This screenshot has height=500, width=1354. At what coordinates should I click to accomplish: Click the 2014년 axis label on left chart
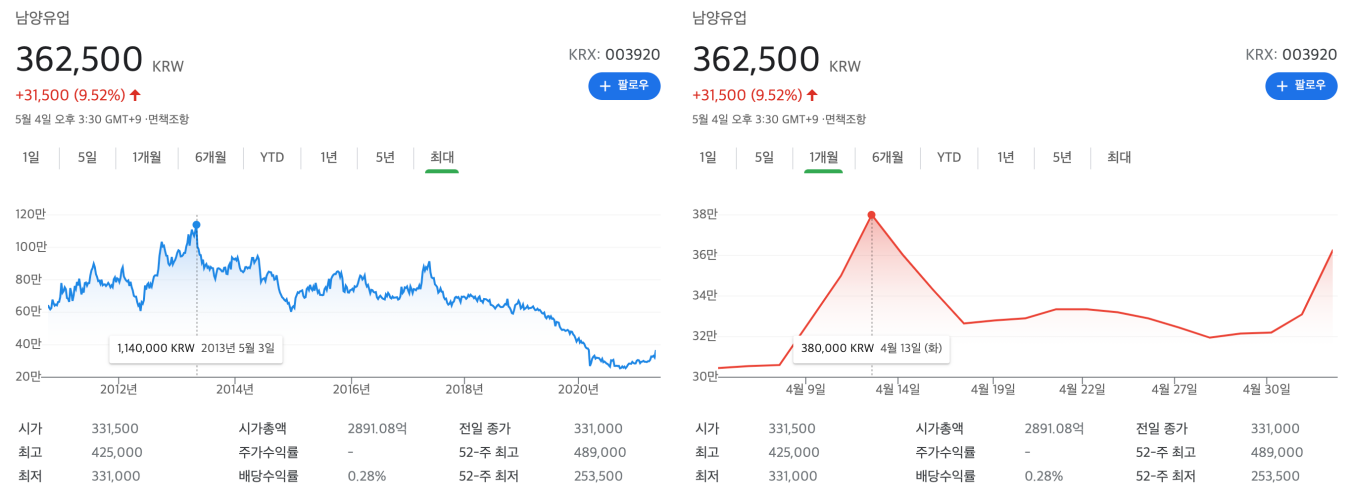click(x=235, y=389)
